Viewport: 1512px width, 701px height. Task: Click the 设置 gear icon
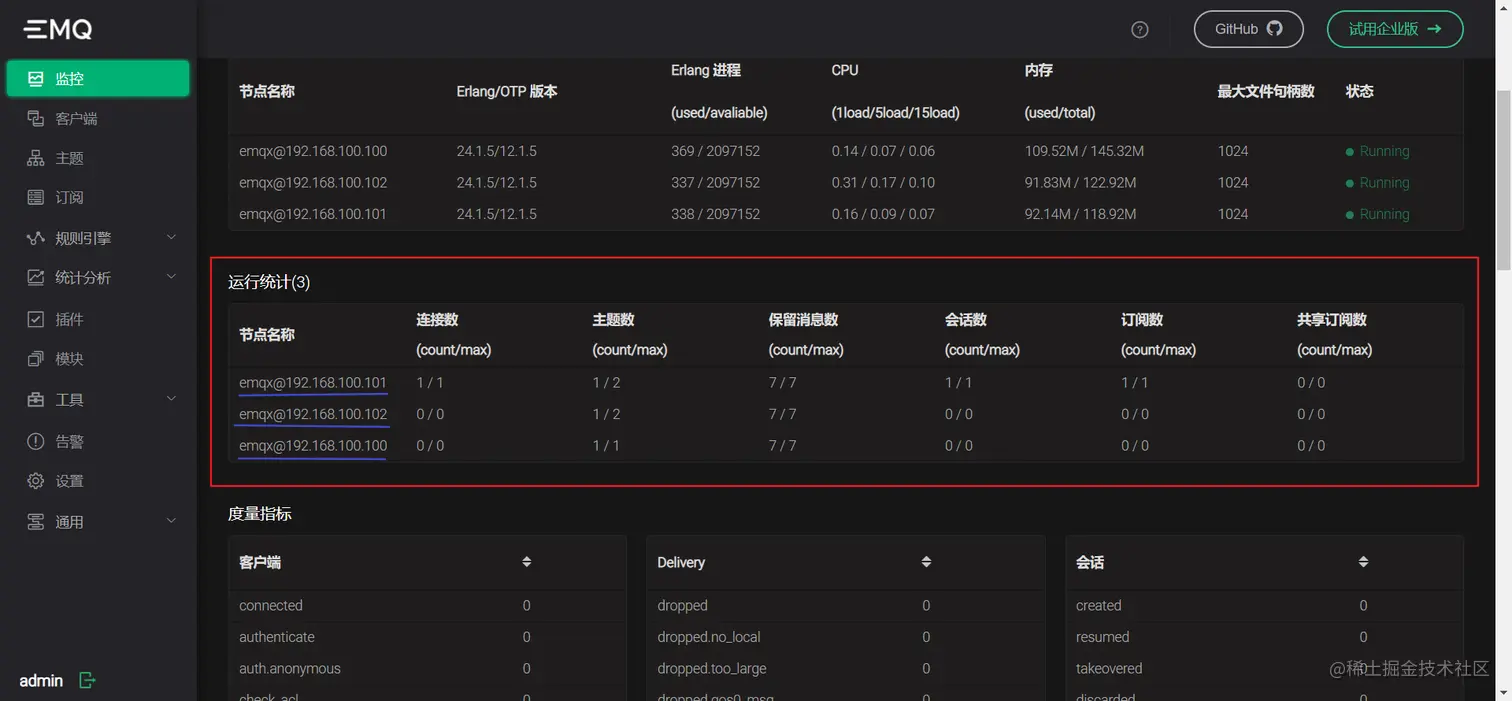tap(36, 481)
